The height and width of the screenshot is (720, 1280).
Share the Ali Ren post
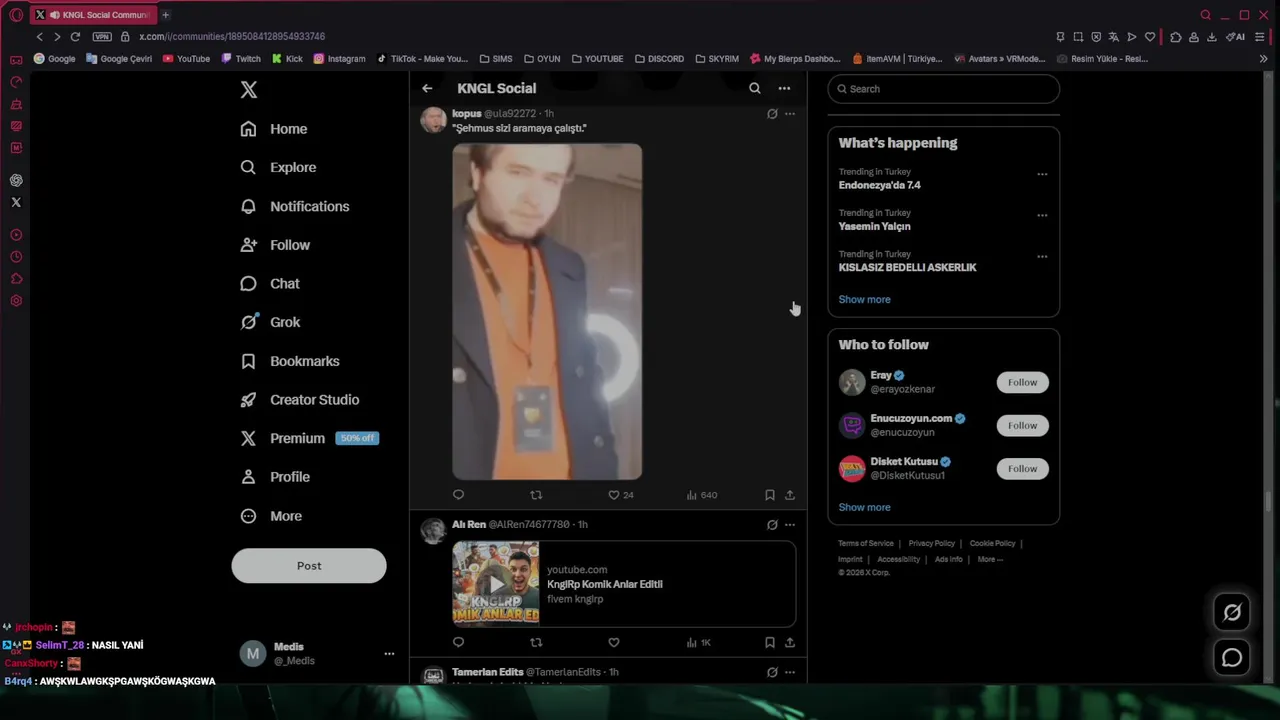[x=790, y=642]
